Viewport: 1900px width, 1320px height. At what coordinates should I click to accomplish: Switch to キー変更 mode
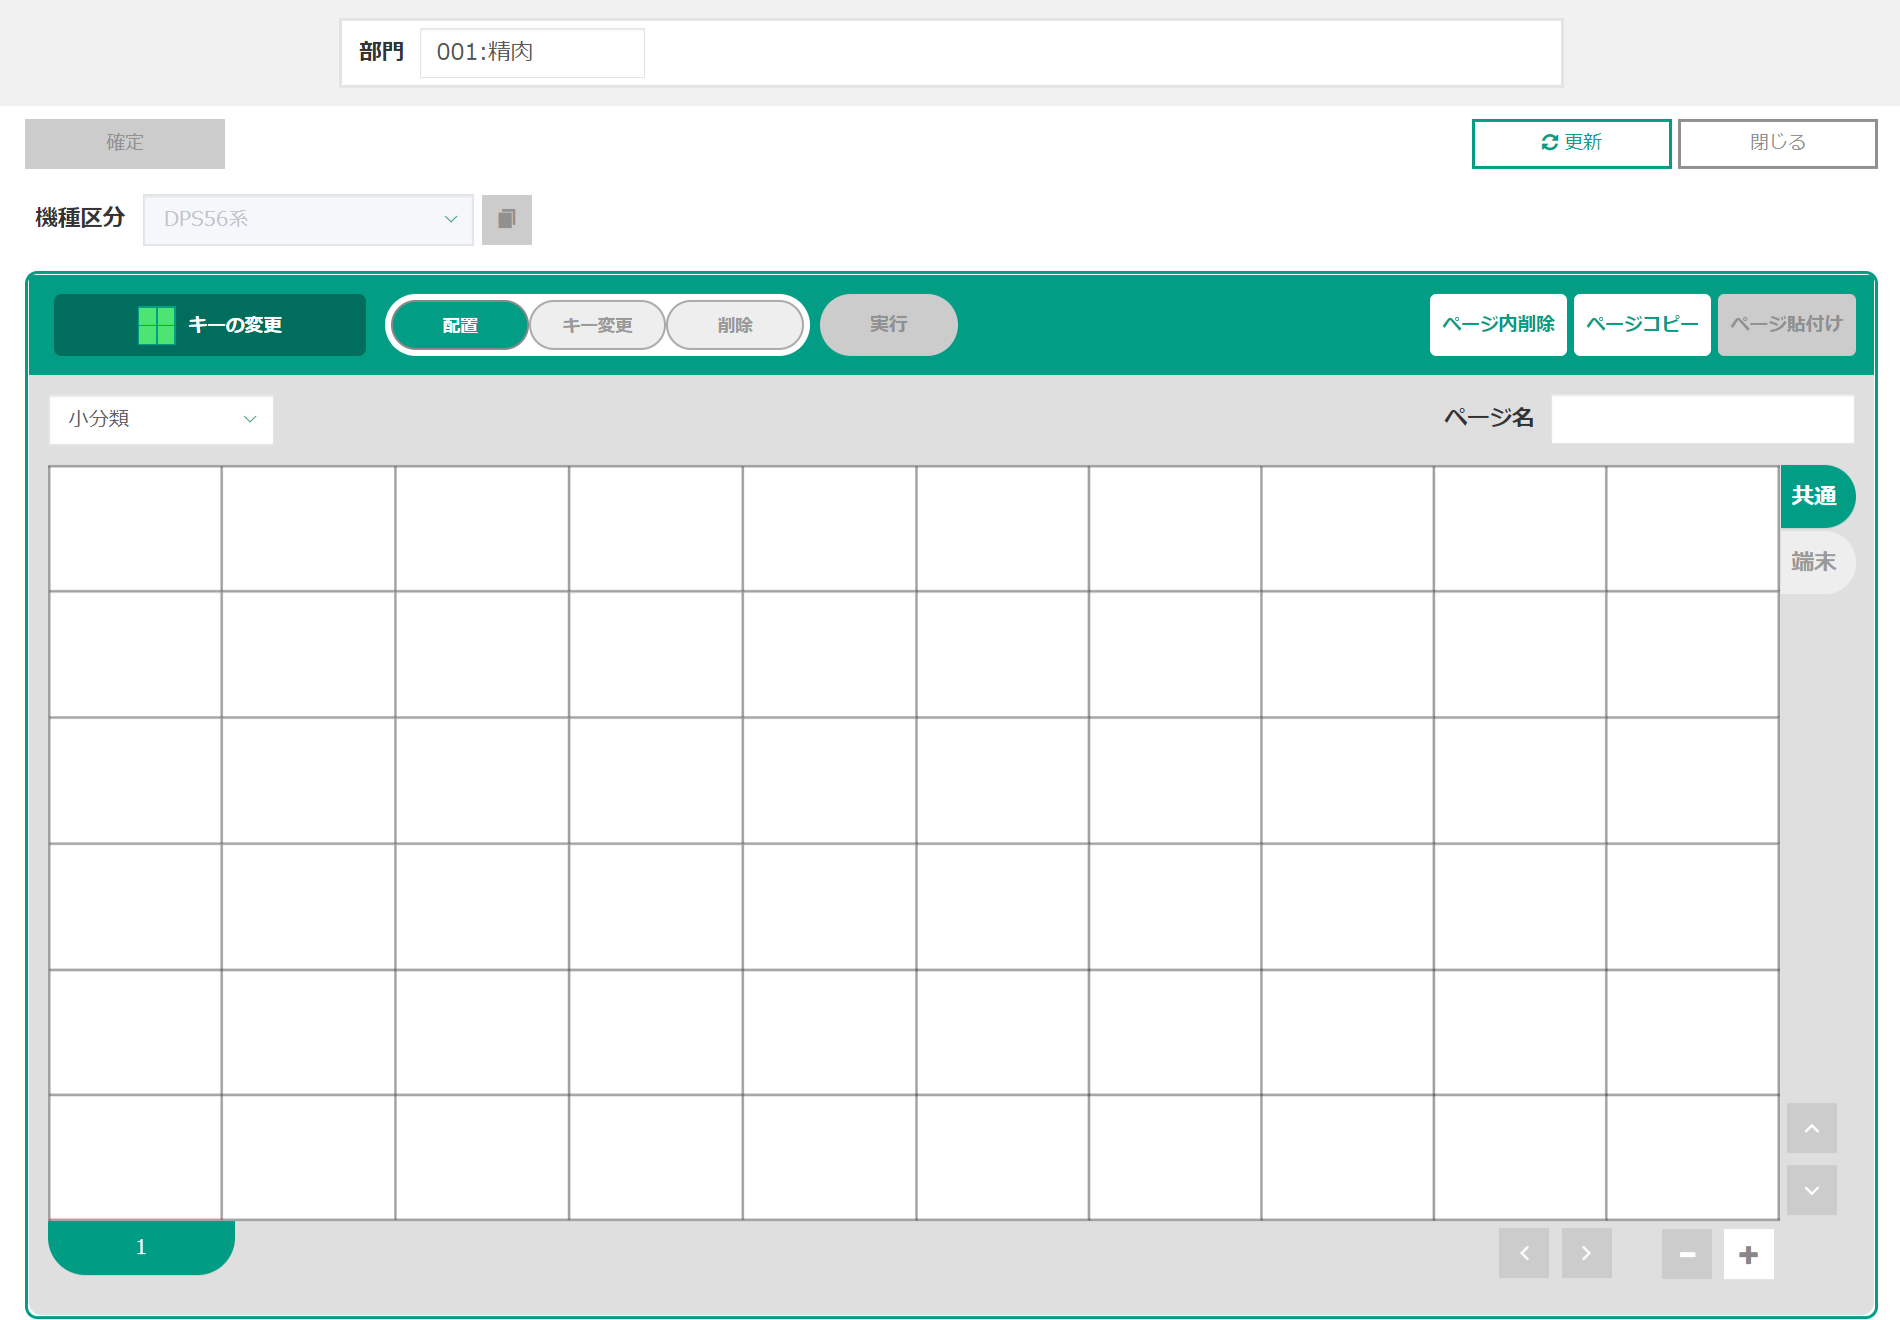click(597, 325)
